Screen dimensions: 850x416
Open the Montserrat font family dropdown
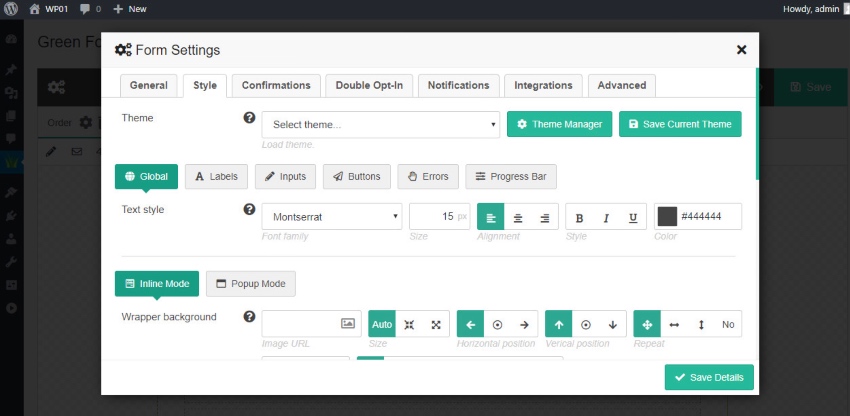pyautogui.click(x=331, y=217)
